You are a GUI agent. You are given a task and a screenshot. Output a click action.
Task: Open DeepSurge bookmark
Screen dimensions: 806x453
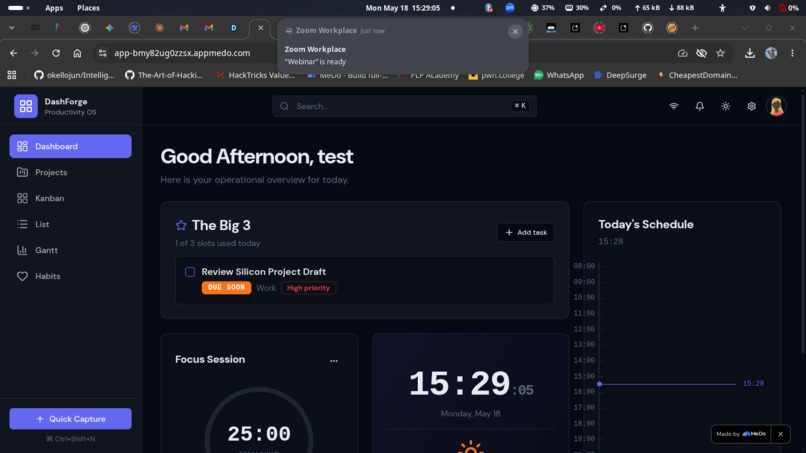(620, 75)
